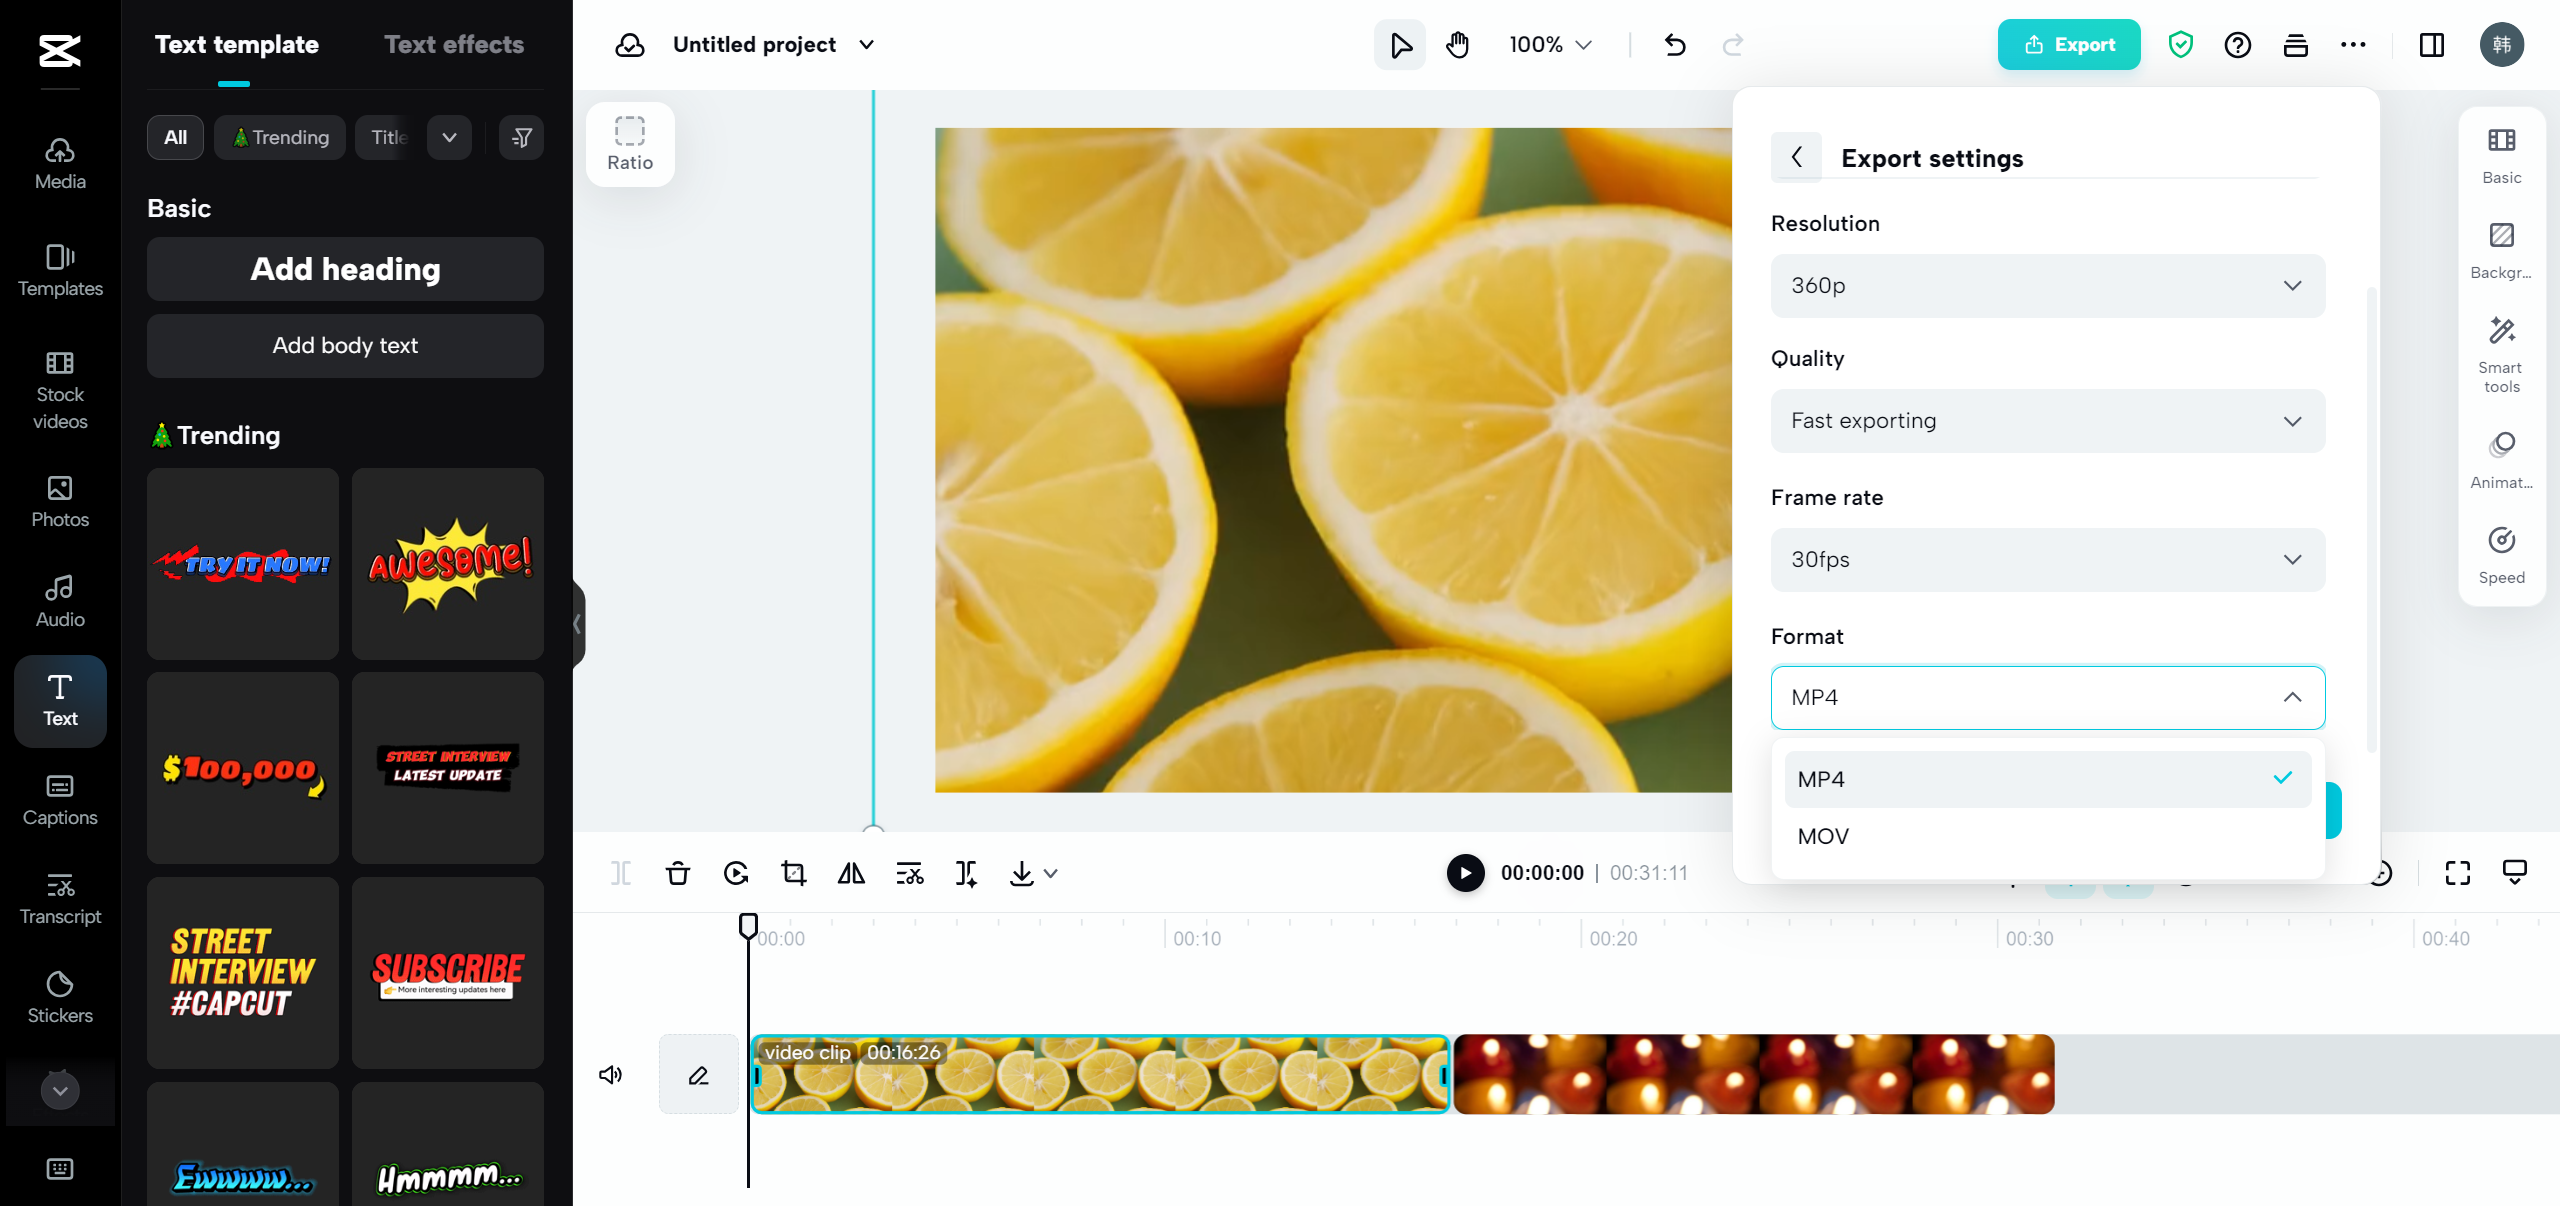2560x1206 pixels.
Task: Open the Captions panel
Action: [60, 797]
